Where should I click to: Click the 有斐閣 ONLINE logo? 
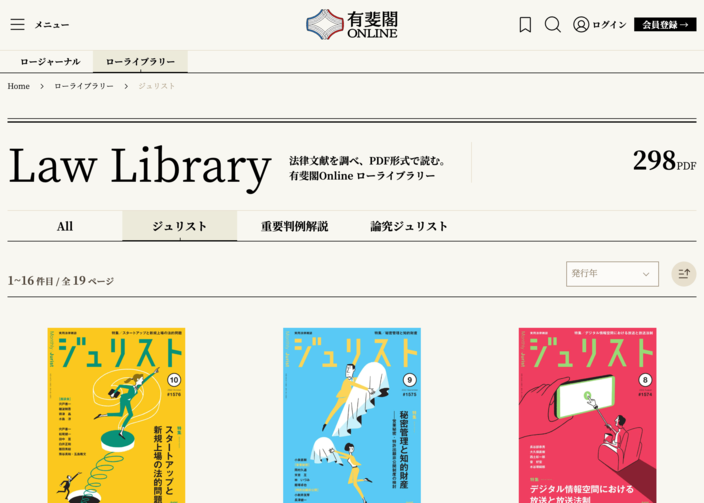coord(352,24)
